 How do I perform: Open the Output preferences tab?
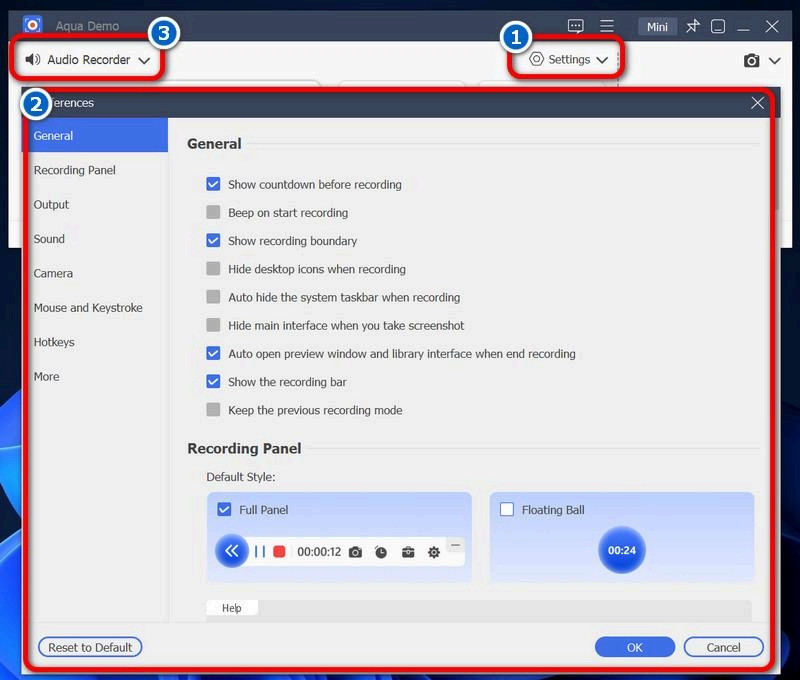pos(95,205)
